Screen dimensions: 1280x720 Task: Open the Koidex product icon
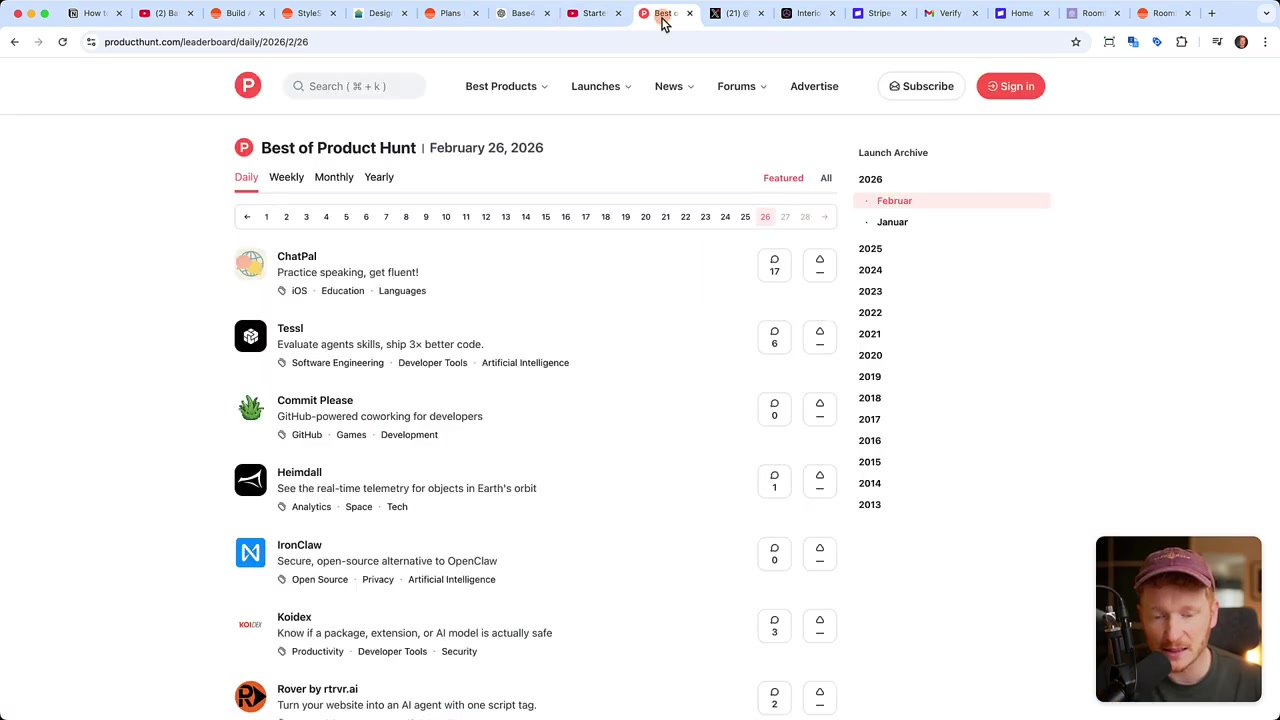coord(250,625)
